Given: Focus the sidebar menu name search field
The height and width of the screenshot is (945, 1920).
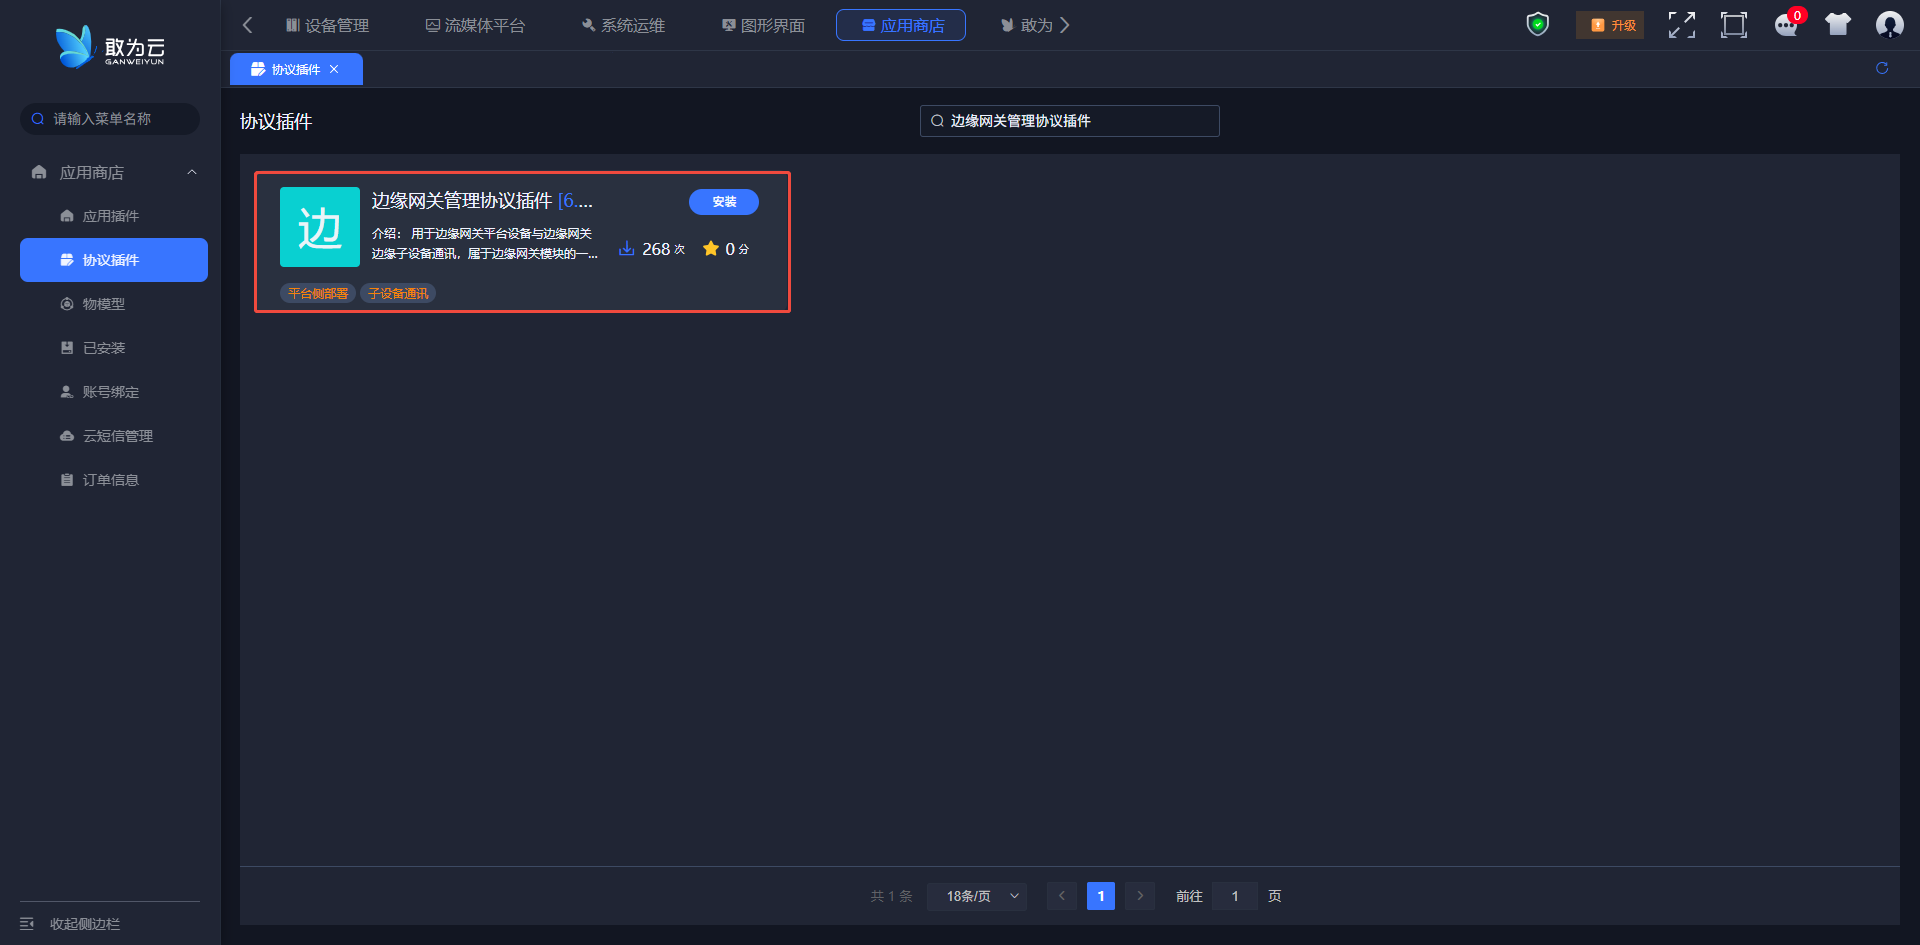Looking at the screenshot, I should tap(110, 119).
